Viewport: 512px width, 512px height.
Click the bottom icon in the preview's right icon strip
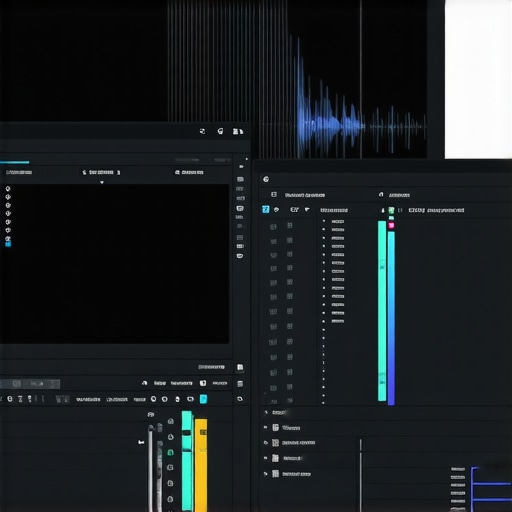coord(240,256)
